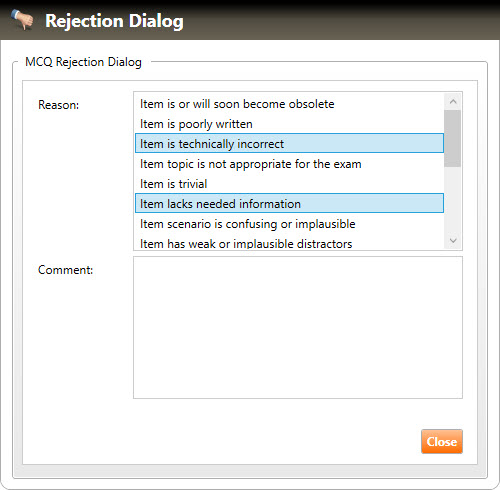The image size is (500, 490).
Task: Click the scrollbar down arrow in Reason list
Action: point(453,240)
